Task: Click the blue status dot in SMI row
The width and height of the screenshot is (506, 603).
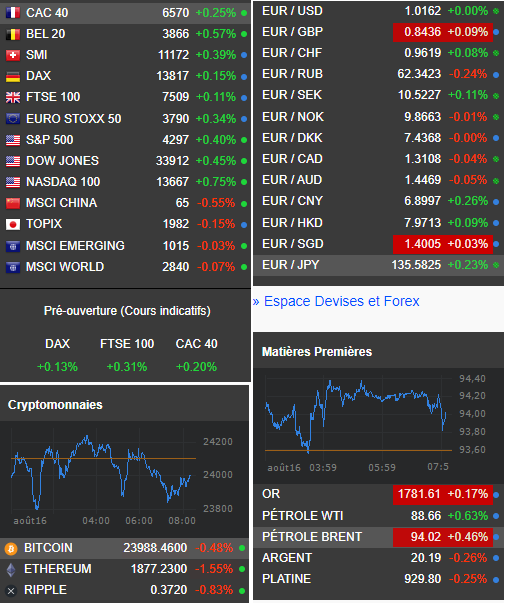Action: [244, 55]
